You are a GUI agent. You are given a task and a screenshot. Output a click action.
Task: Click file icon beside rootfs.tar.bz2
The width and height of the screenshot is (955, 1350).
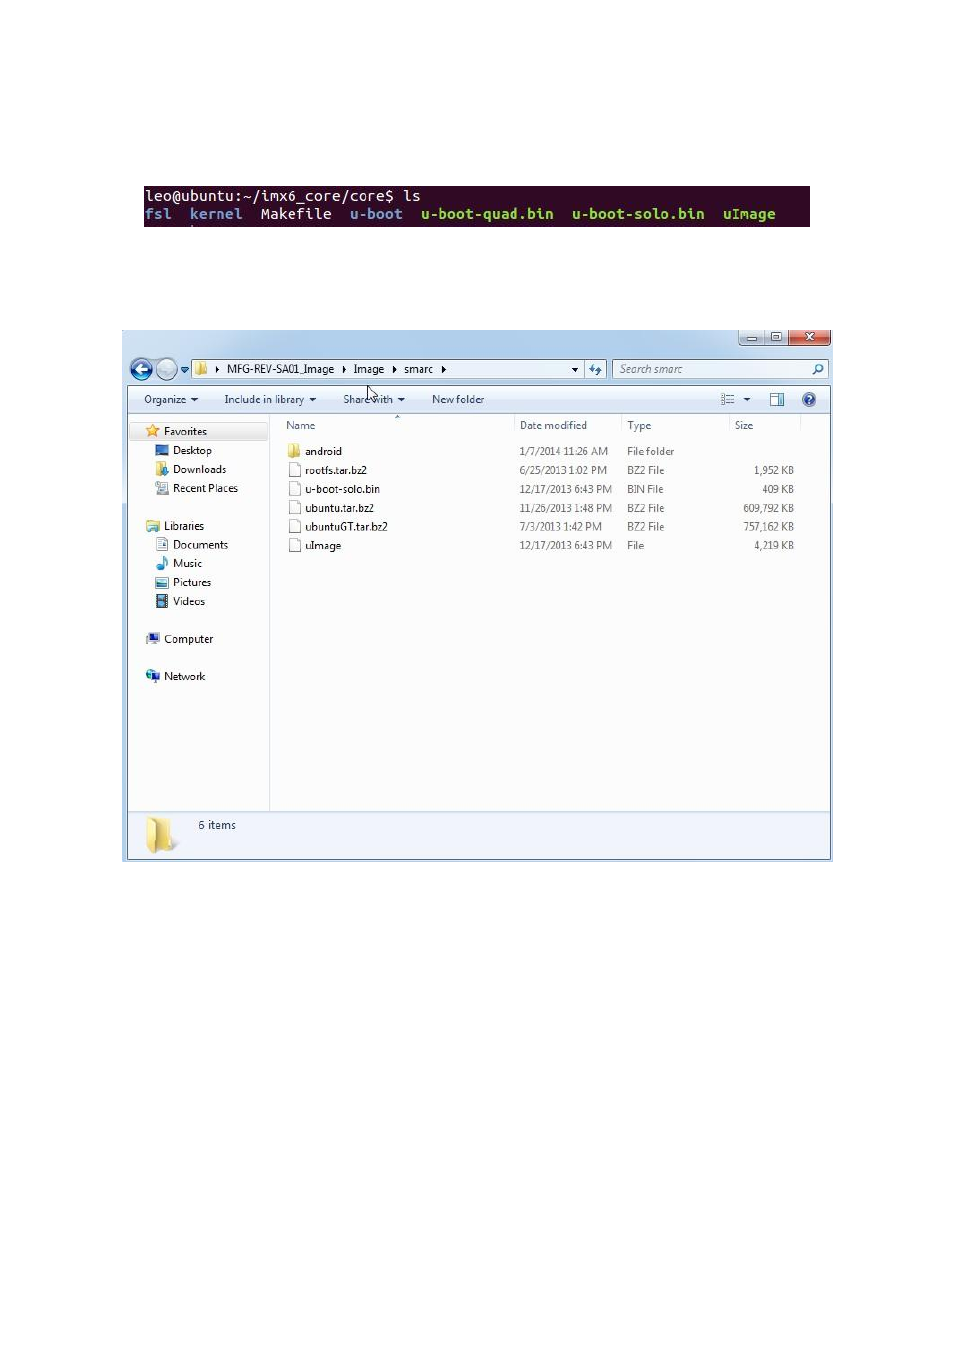(x=294, y=470)
